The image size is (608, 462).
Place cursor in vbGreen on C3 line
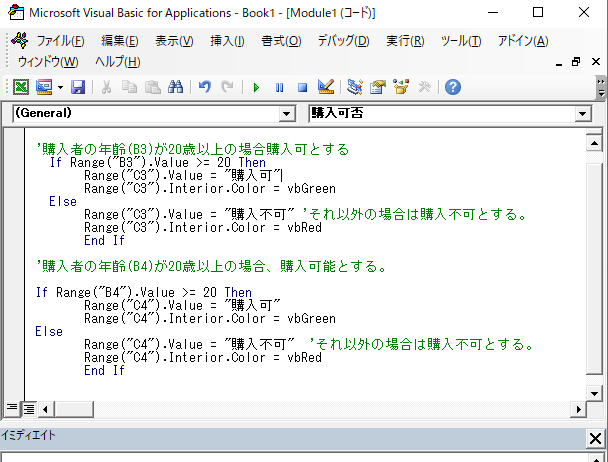311,189
